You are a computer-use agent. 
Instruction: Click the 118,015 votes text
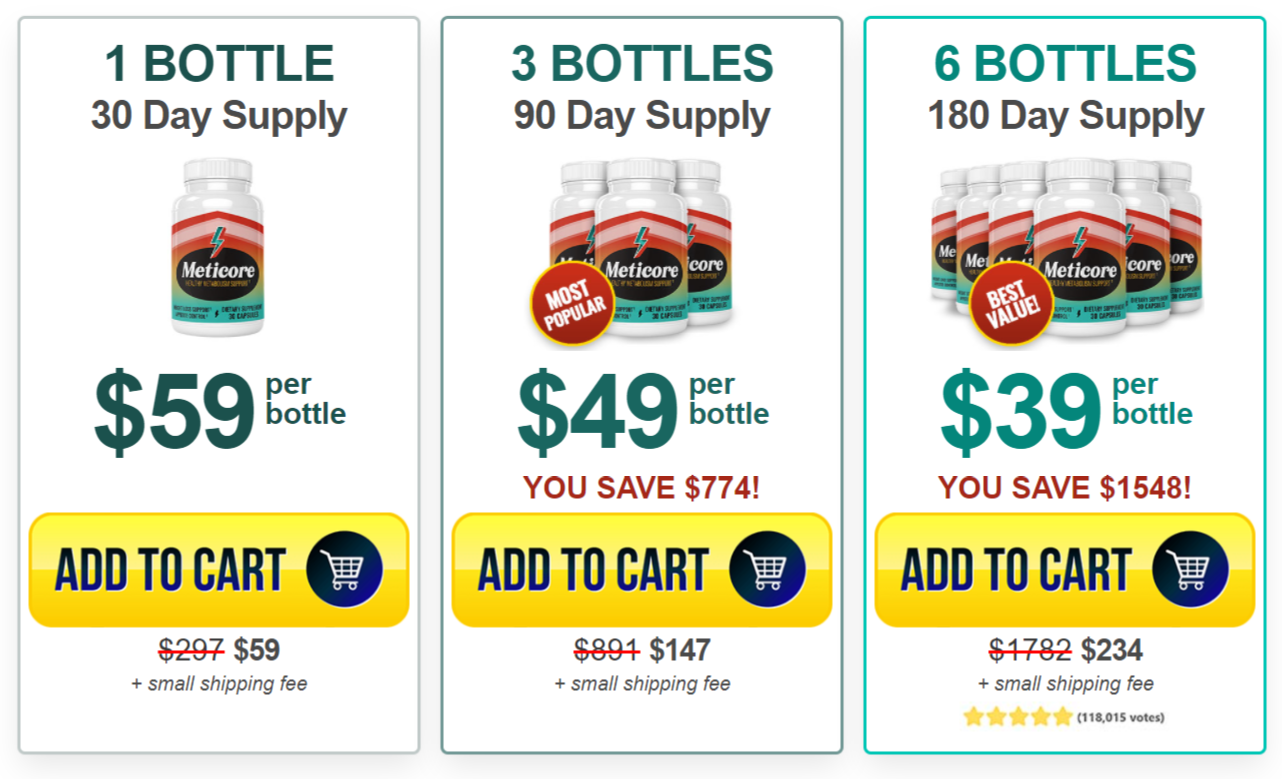pyautogui.click(x=1120, y=717)
